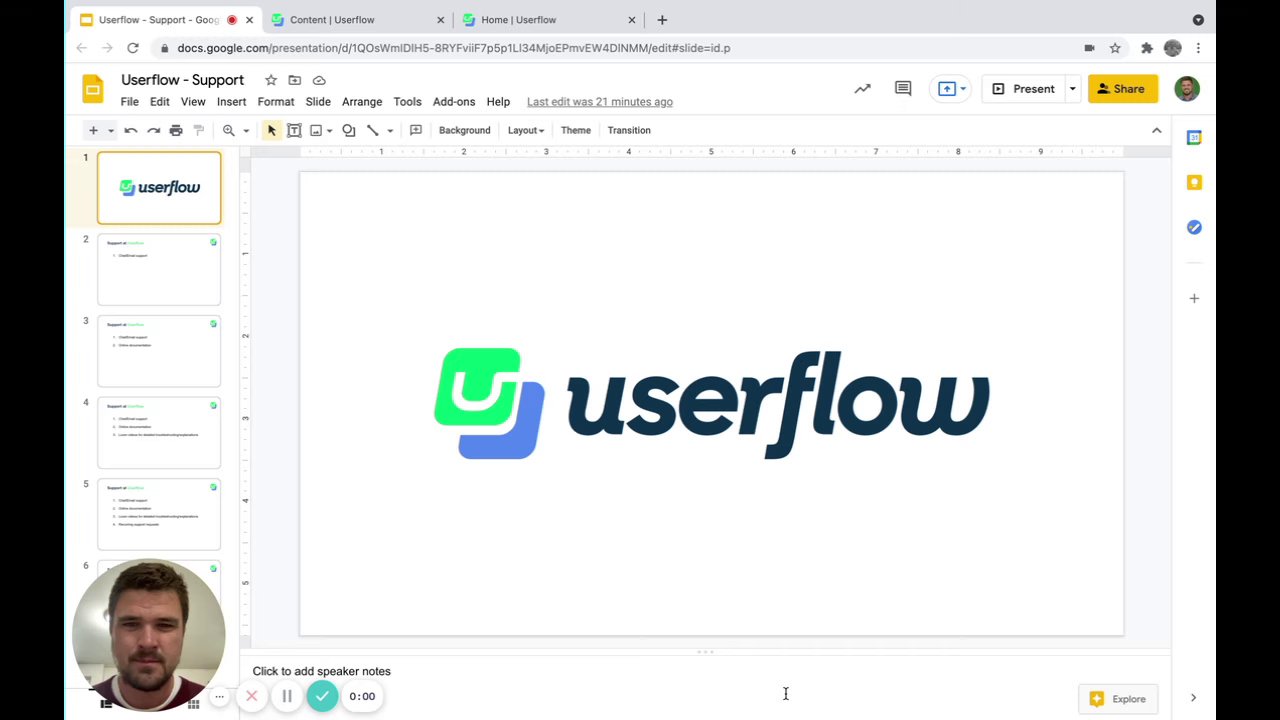Add a new slide with plus button

(x=93, y=130)
